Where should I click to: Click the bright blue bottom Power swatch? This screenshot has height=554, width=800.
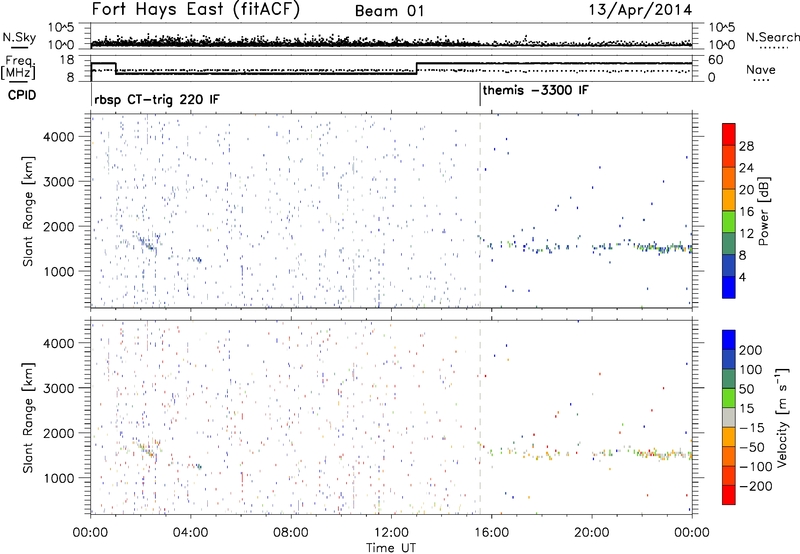tap(729, 287)
